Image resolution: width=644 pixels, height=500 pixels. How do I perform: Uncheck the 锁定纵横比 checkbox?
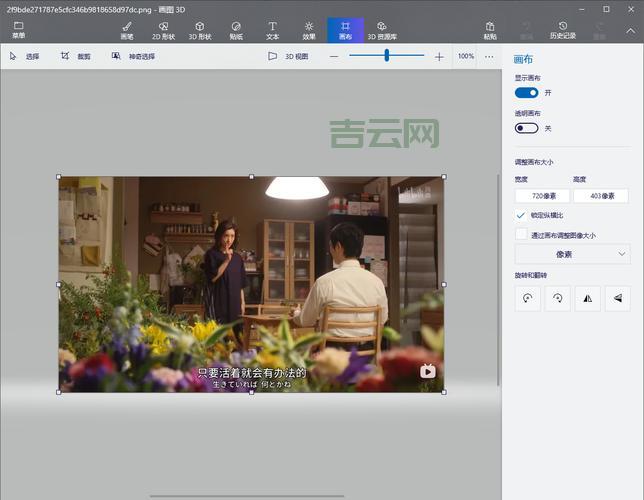click(x=521, y=215)
